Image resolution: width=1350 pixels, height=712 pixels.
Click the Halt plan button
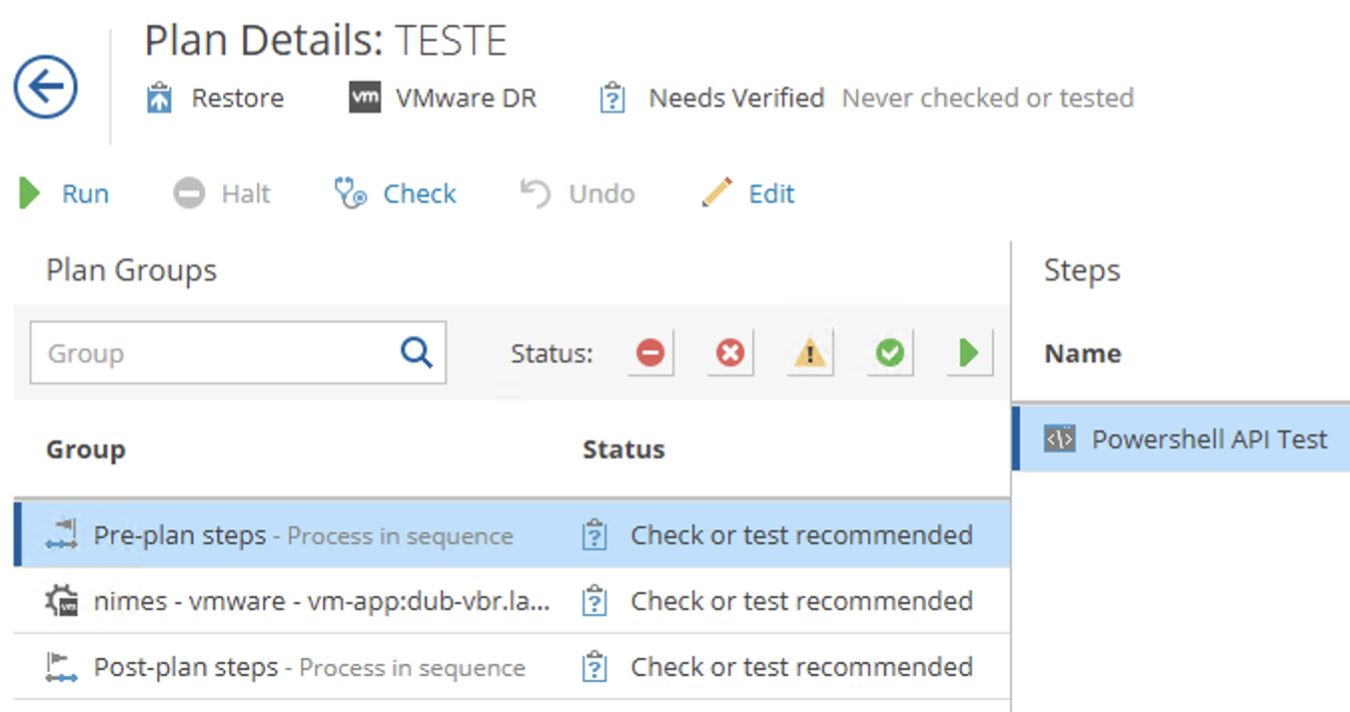click(222, 193)
